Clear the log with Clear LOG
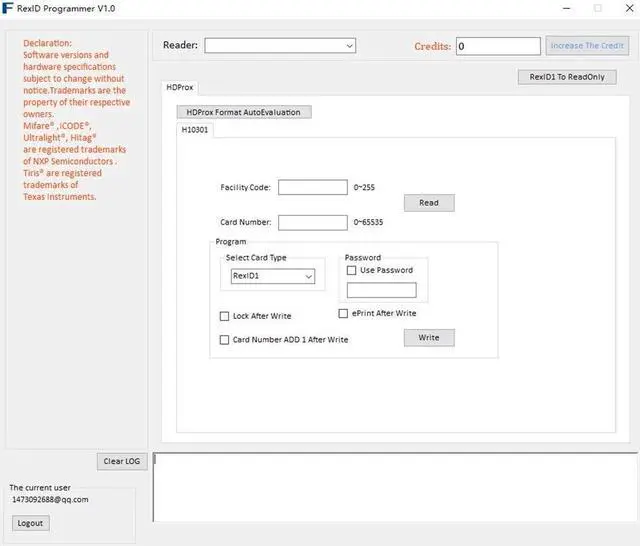Viewport: 640px width, 546px height. click(122, 462)
